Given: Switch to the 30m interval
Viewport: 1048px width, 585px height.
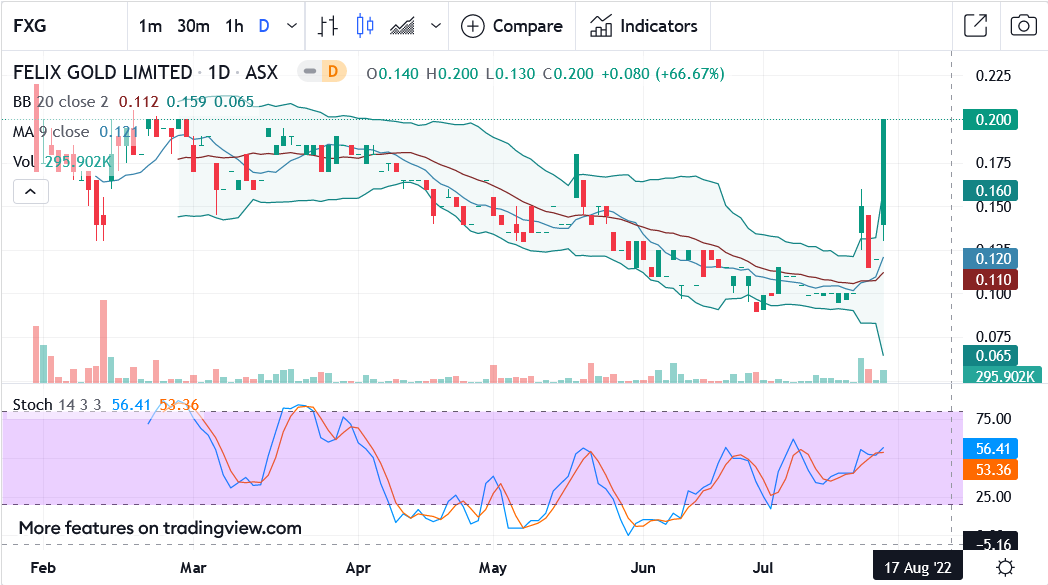Looking at the screenshot, I should 193,26.
